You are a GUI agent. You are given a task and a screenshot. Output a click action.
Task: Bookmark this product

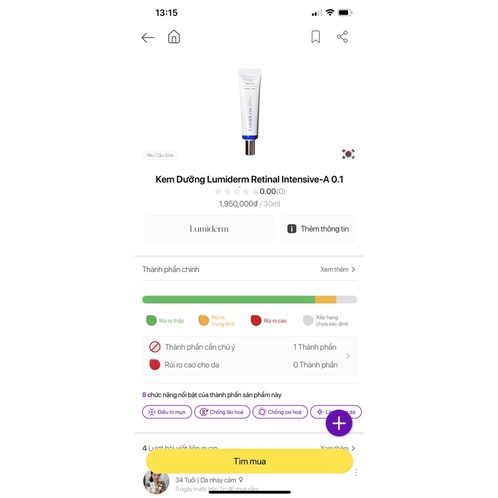[x=315, y=37]
